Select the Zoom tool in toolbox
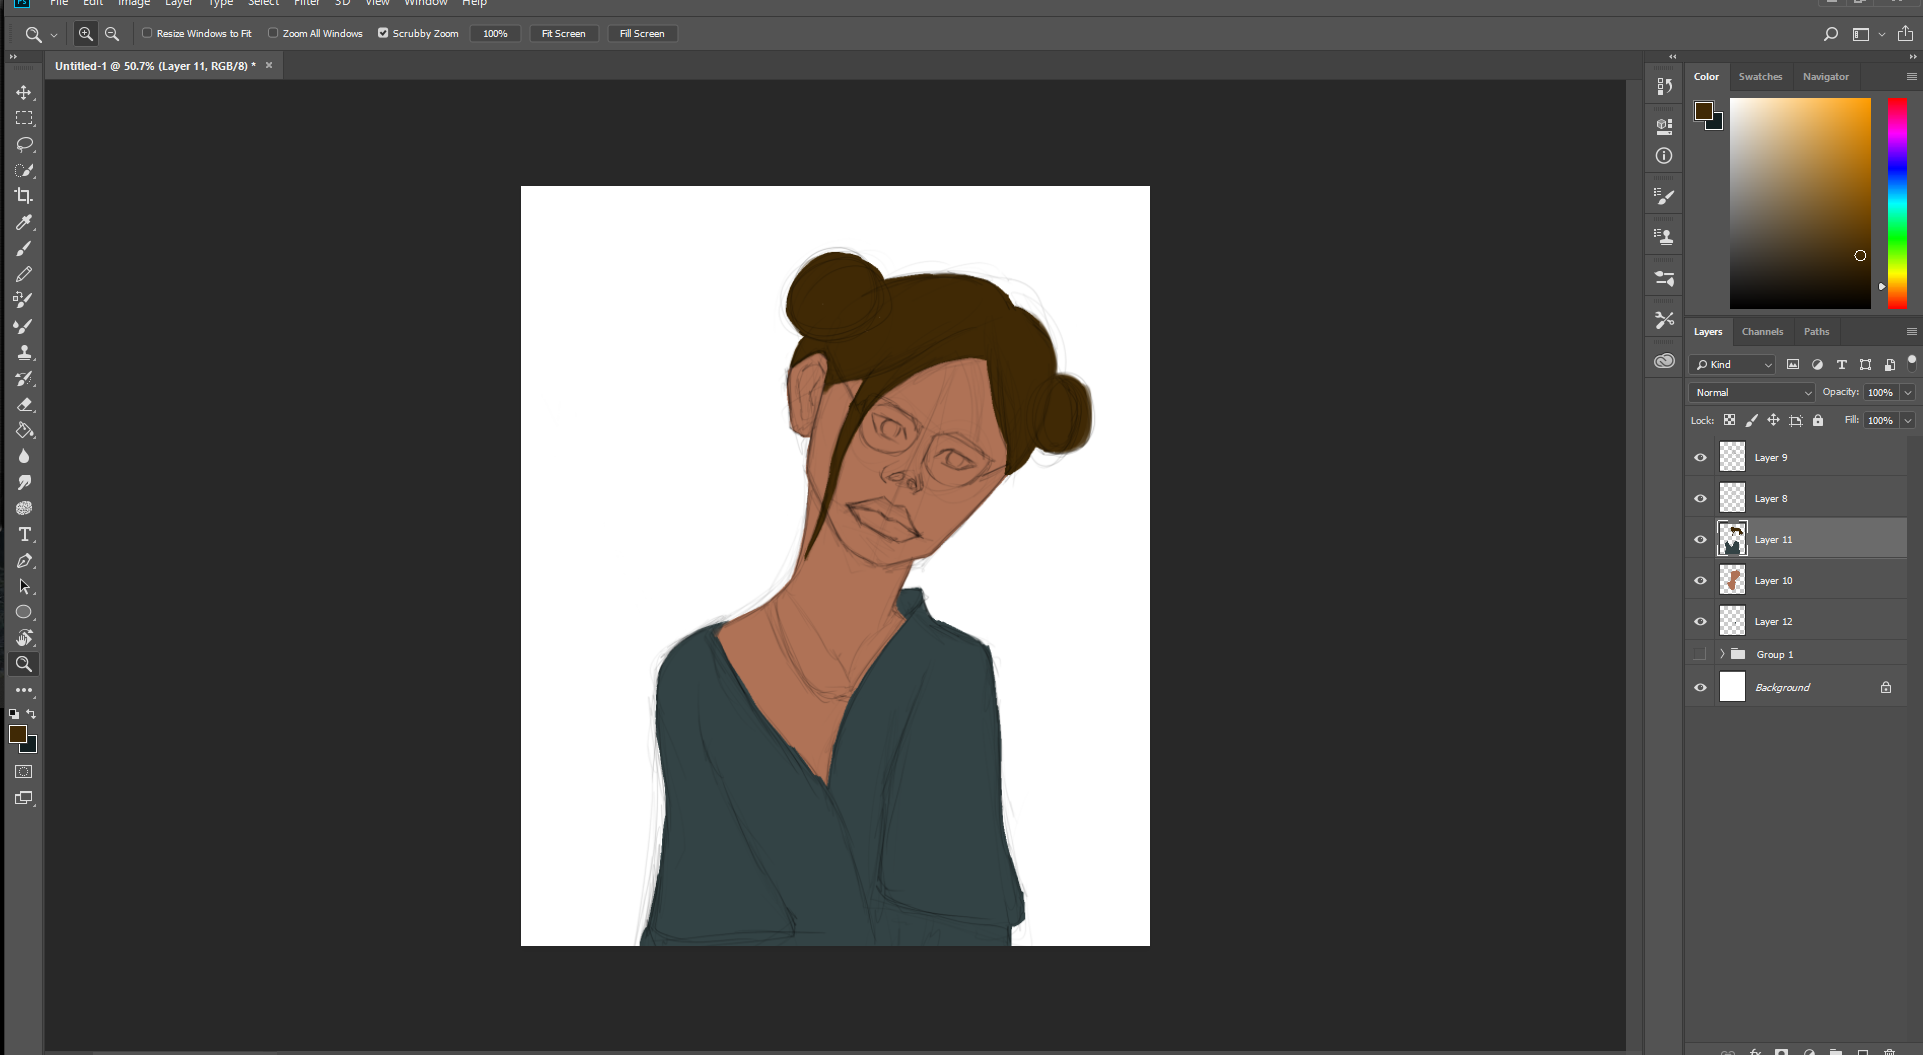The image size is (1923, 1055). click(x=24, y=664)
